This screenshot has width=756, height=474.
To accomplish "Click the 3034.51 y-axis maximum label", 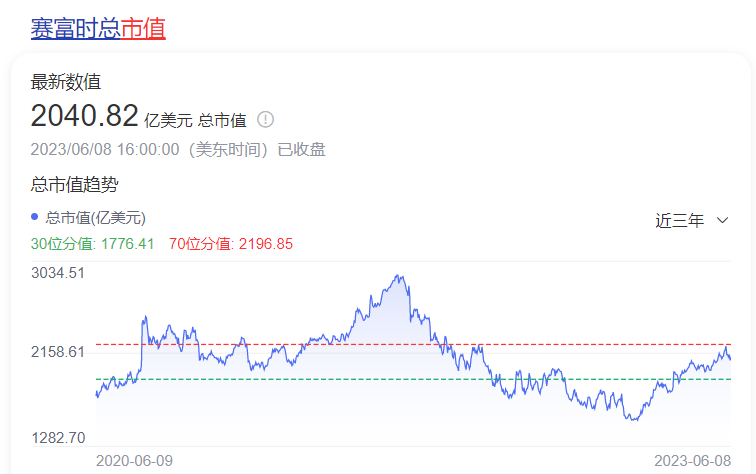I will coord(57,273).
